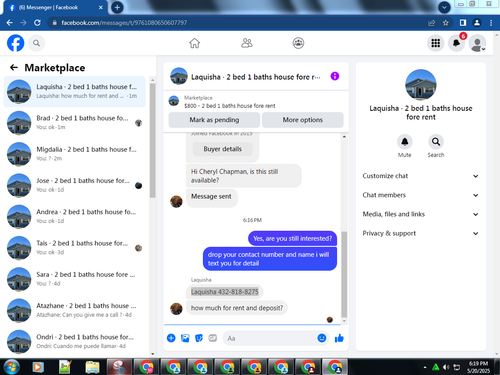Click the browser reload button
Image resolution: width=500 pixels, height=375 pixels.
37,23
